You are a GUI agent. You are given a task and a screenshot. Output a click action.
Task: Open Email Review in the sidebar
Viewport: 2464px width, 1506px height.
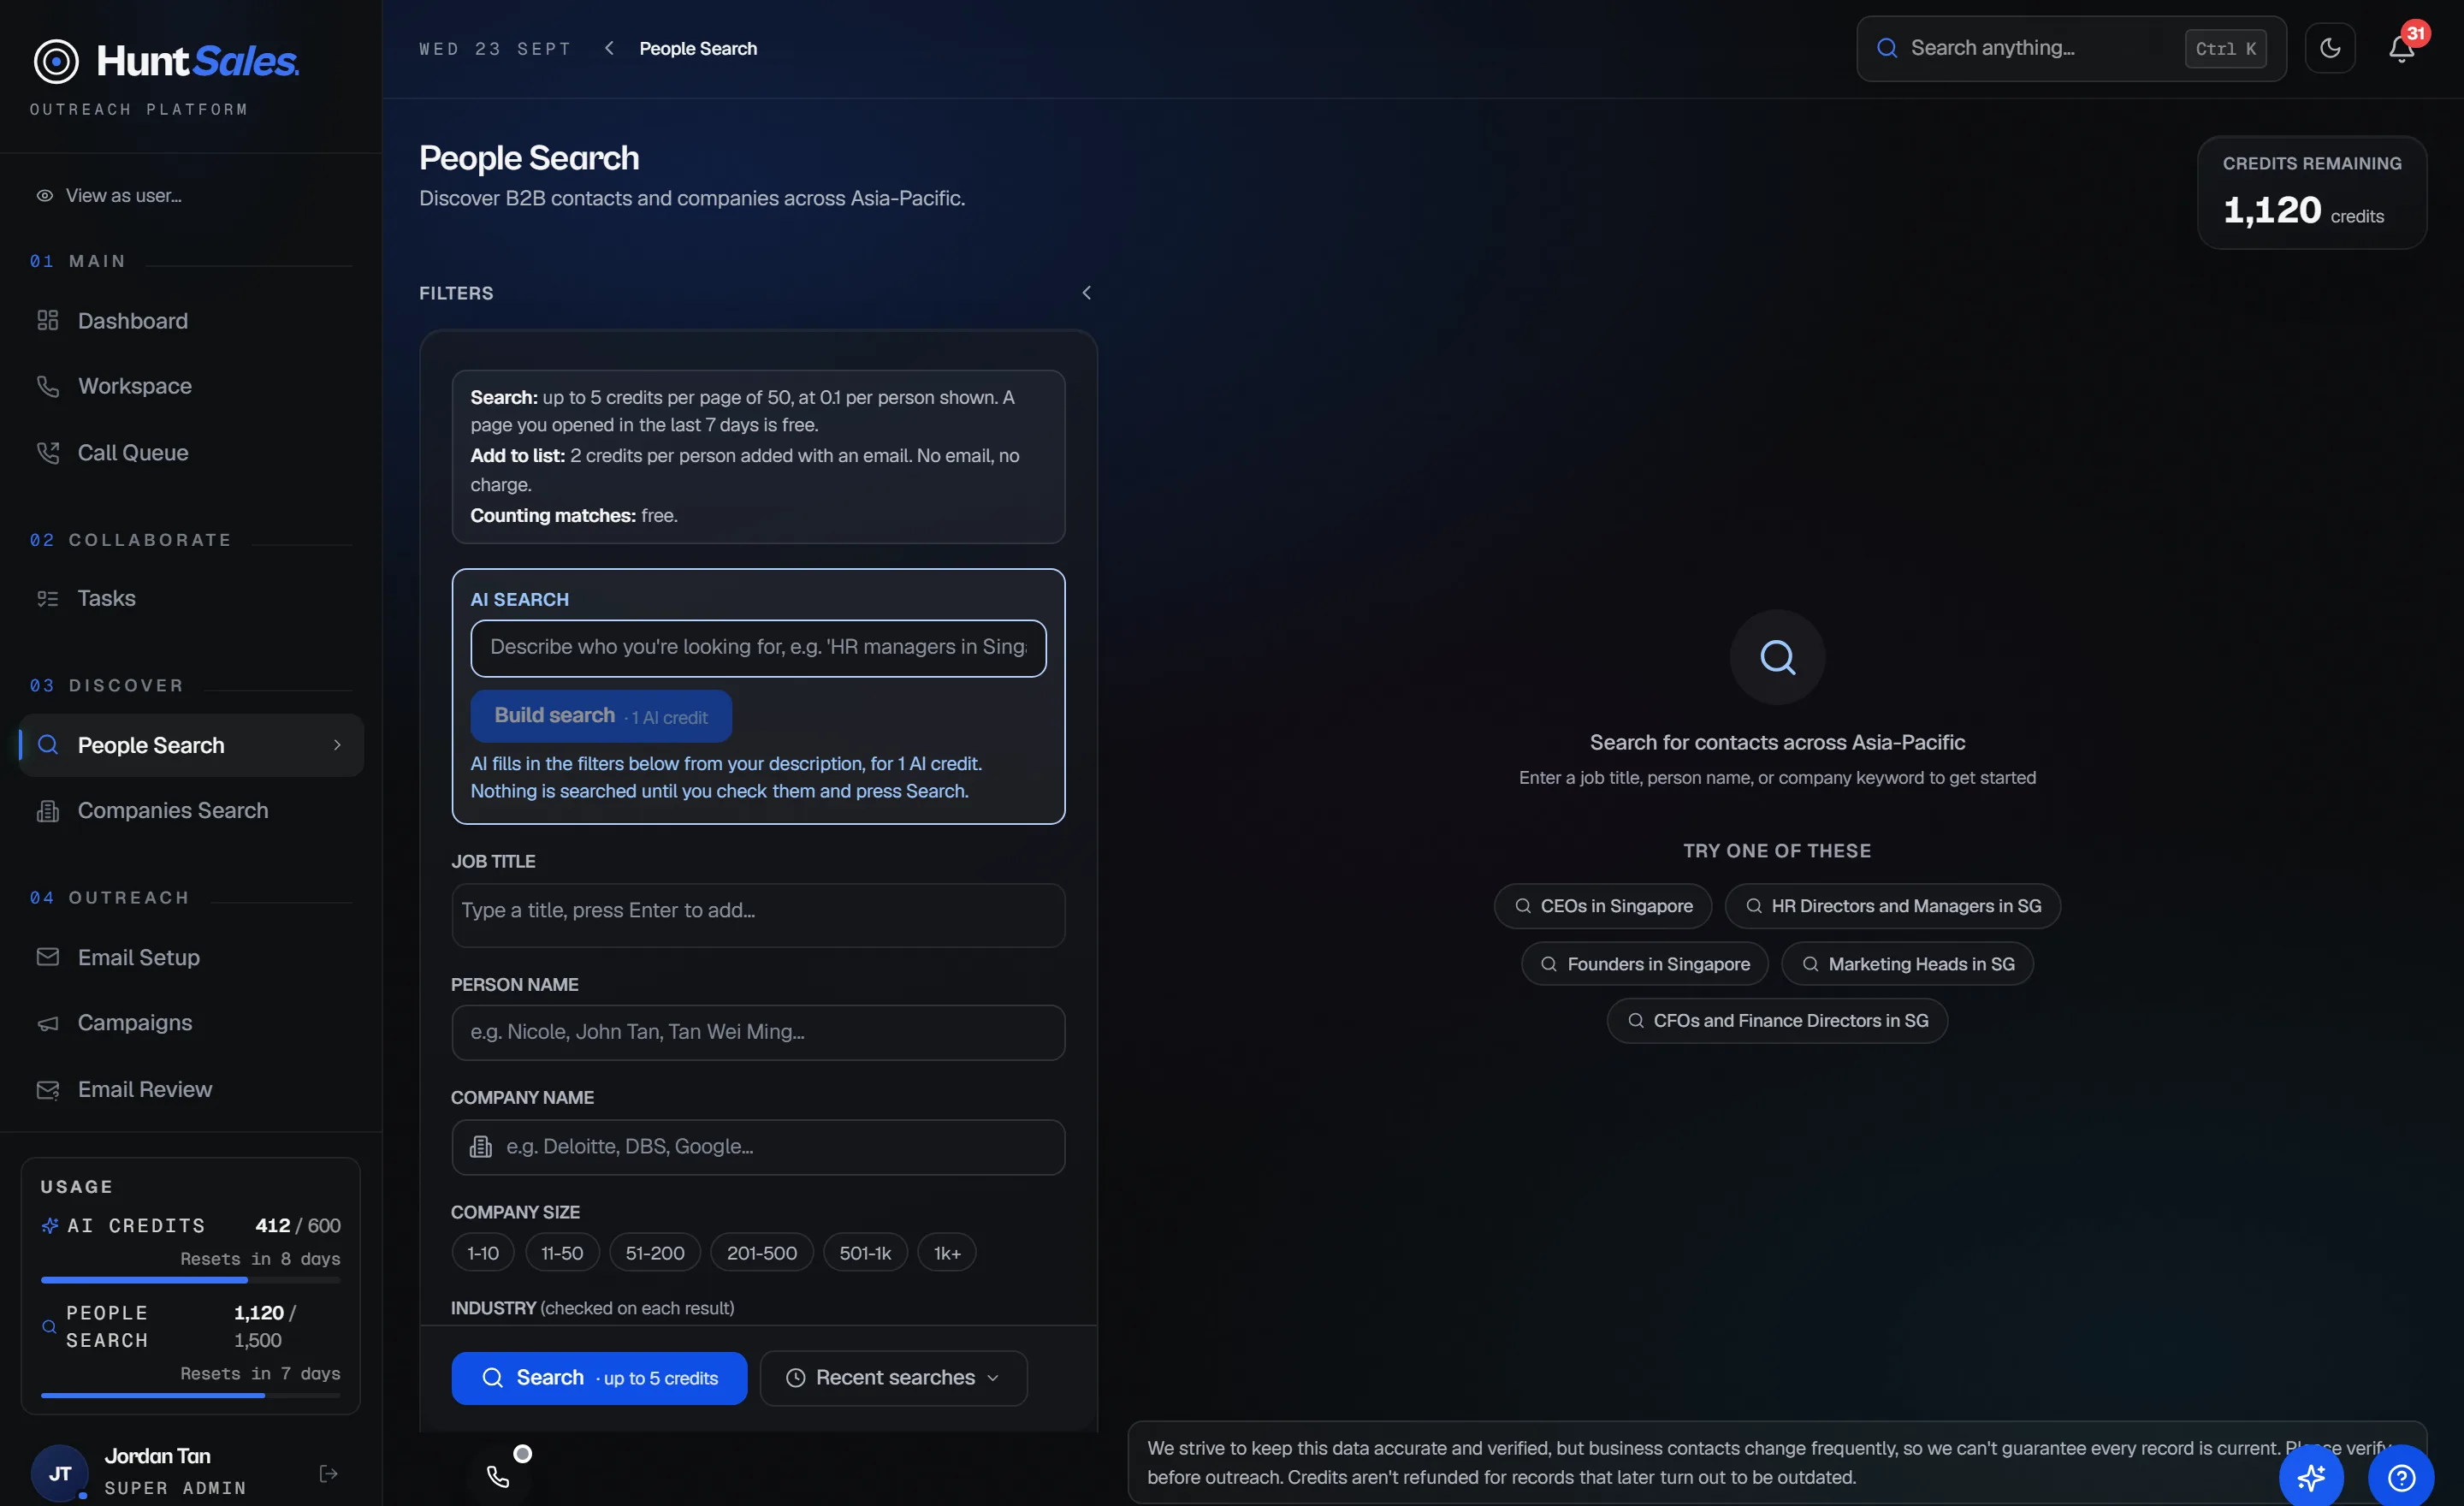(x=190, y=1089)
